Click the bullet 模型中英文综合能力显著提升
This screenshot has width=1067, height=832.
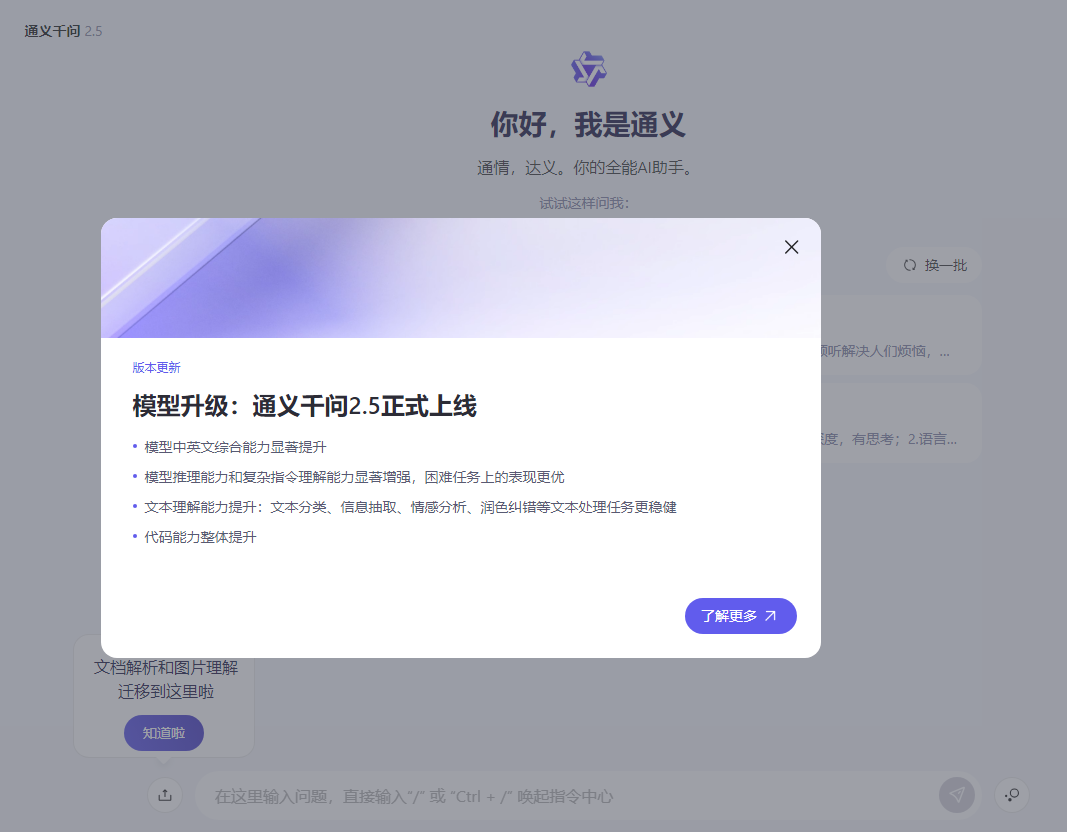click(x=235, y=447)
